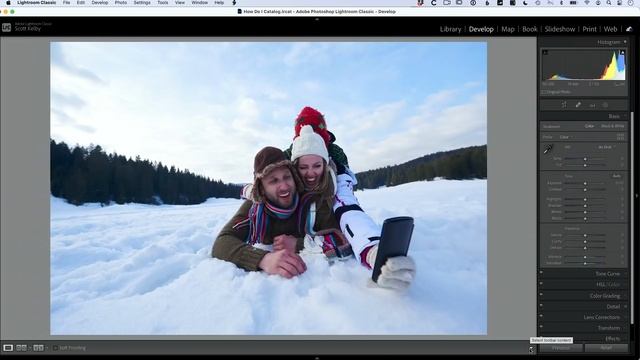640x360 pixels.
Task: Toggle the HSL / Color panel switch
Action: click(x=542, y=283)
